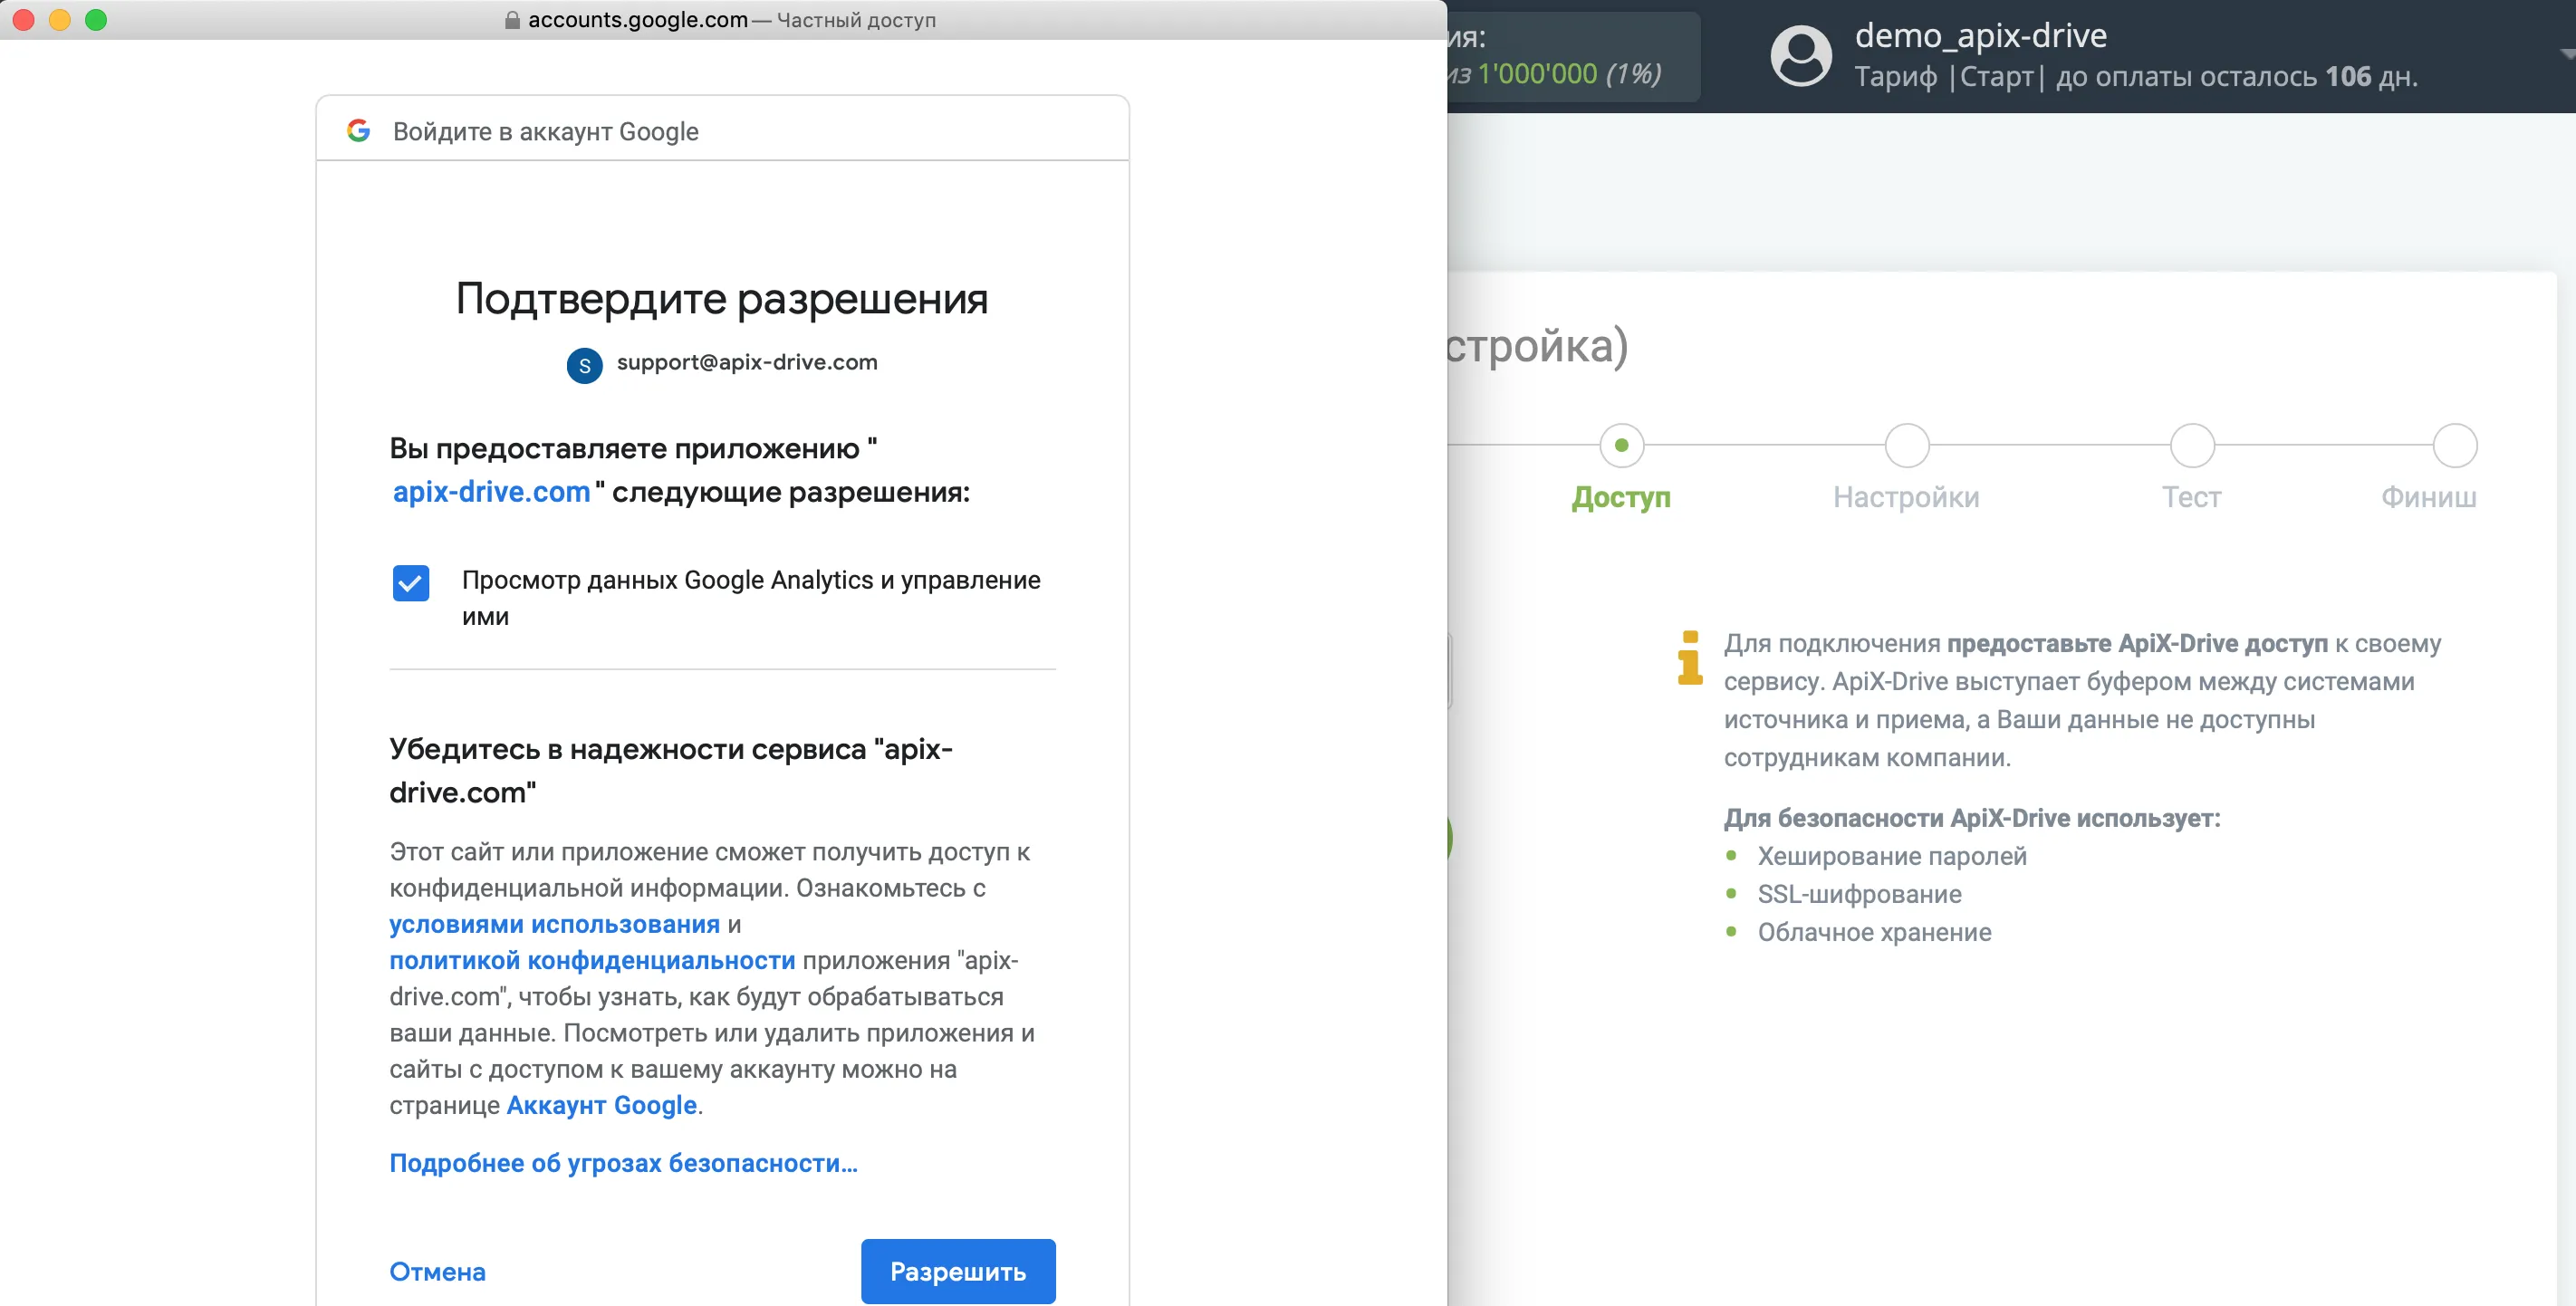
Task: Click the blue account avatar with letter S
Action: pos(585,365)
